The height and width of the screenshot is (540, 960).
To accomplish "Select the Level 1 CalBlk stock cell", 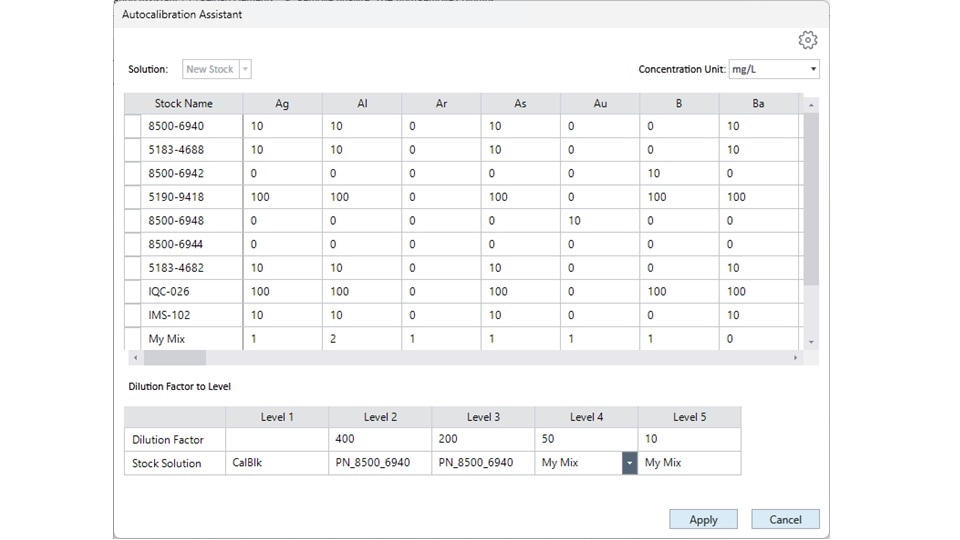I will [x=276, y=464].
